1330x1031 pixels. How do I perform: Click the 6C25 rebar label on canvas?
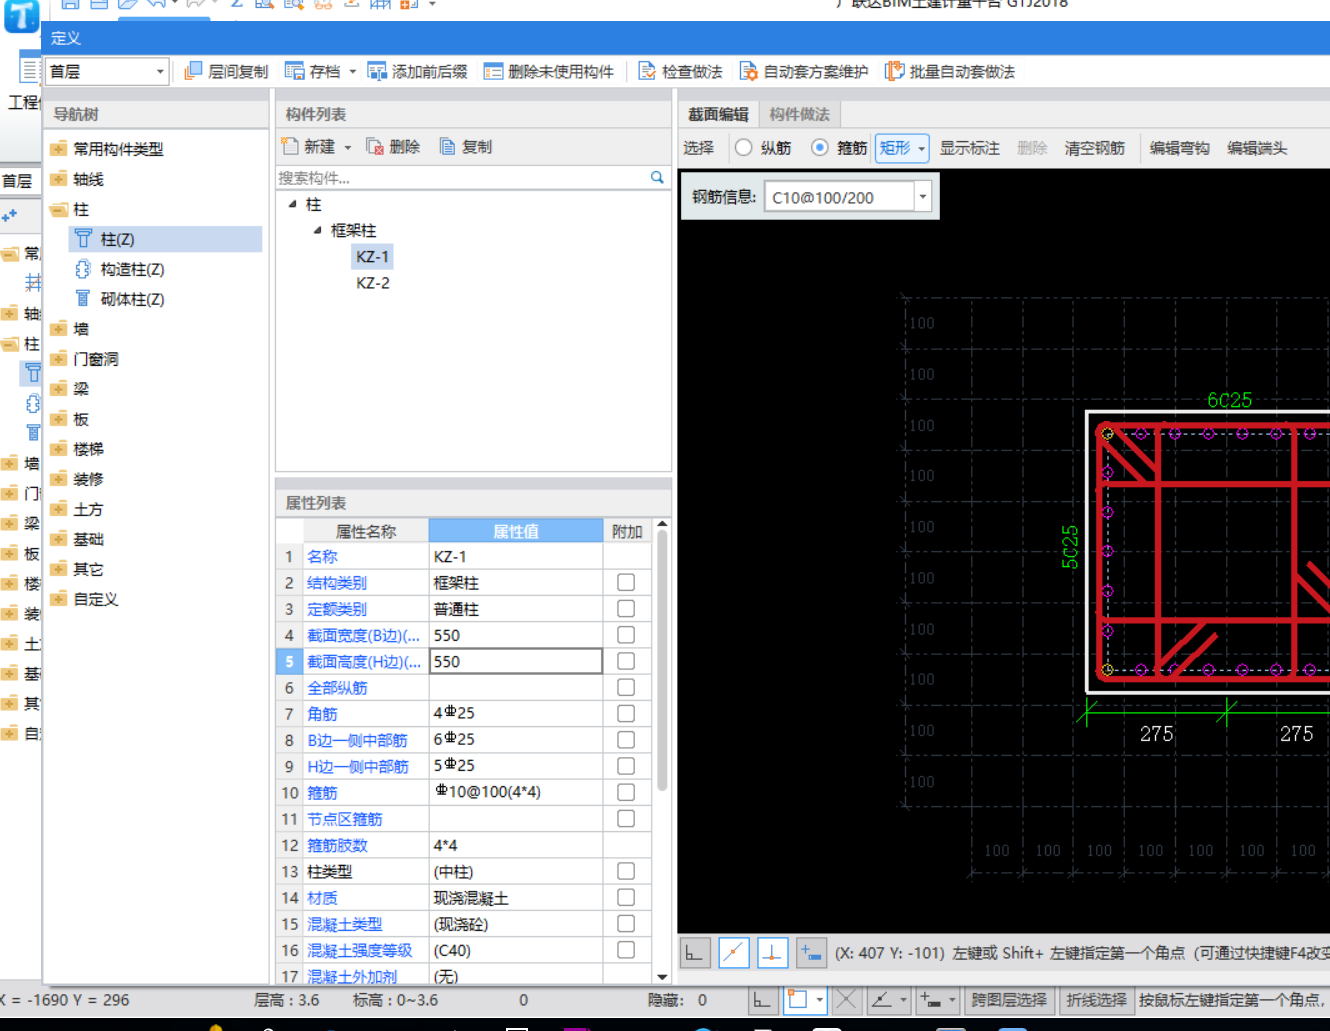pyautogui.click(x=1229, y=400)
